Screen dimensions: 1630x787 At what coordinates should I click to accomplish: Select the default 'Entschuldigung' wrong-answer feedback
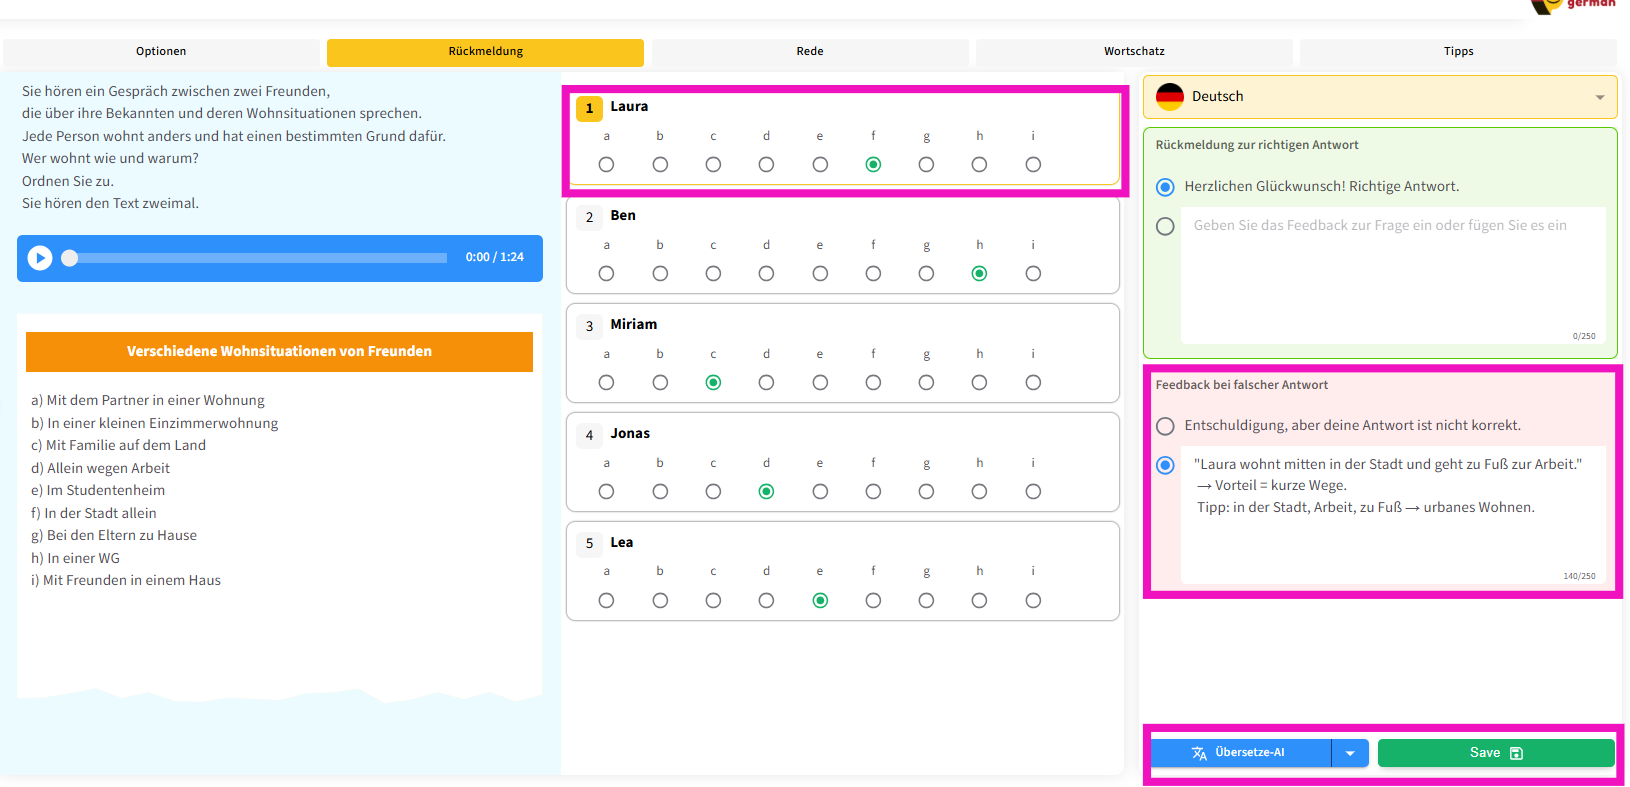point(1165,426)
